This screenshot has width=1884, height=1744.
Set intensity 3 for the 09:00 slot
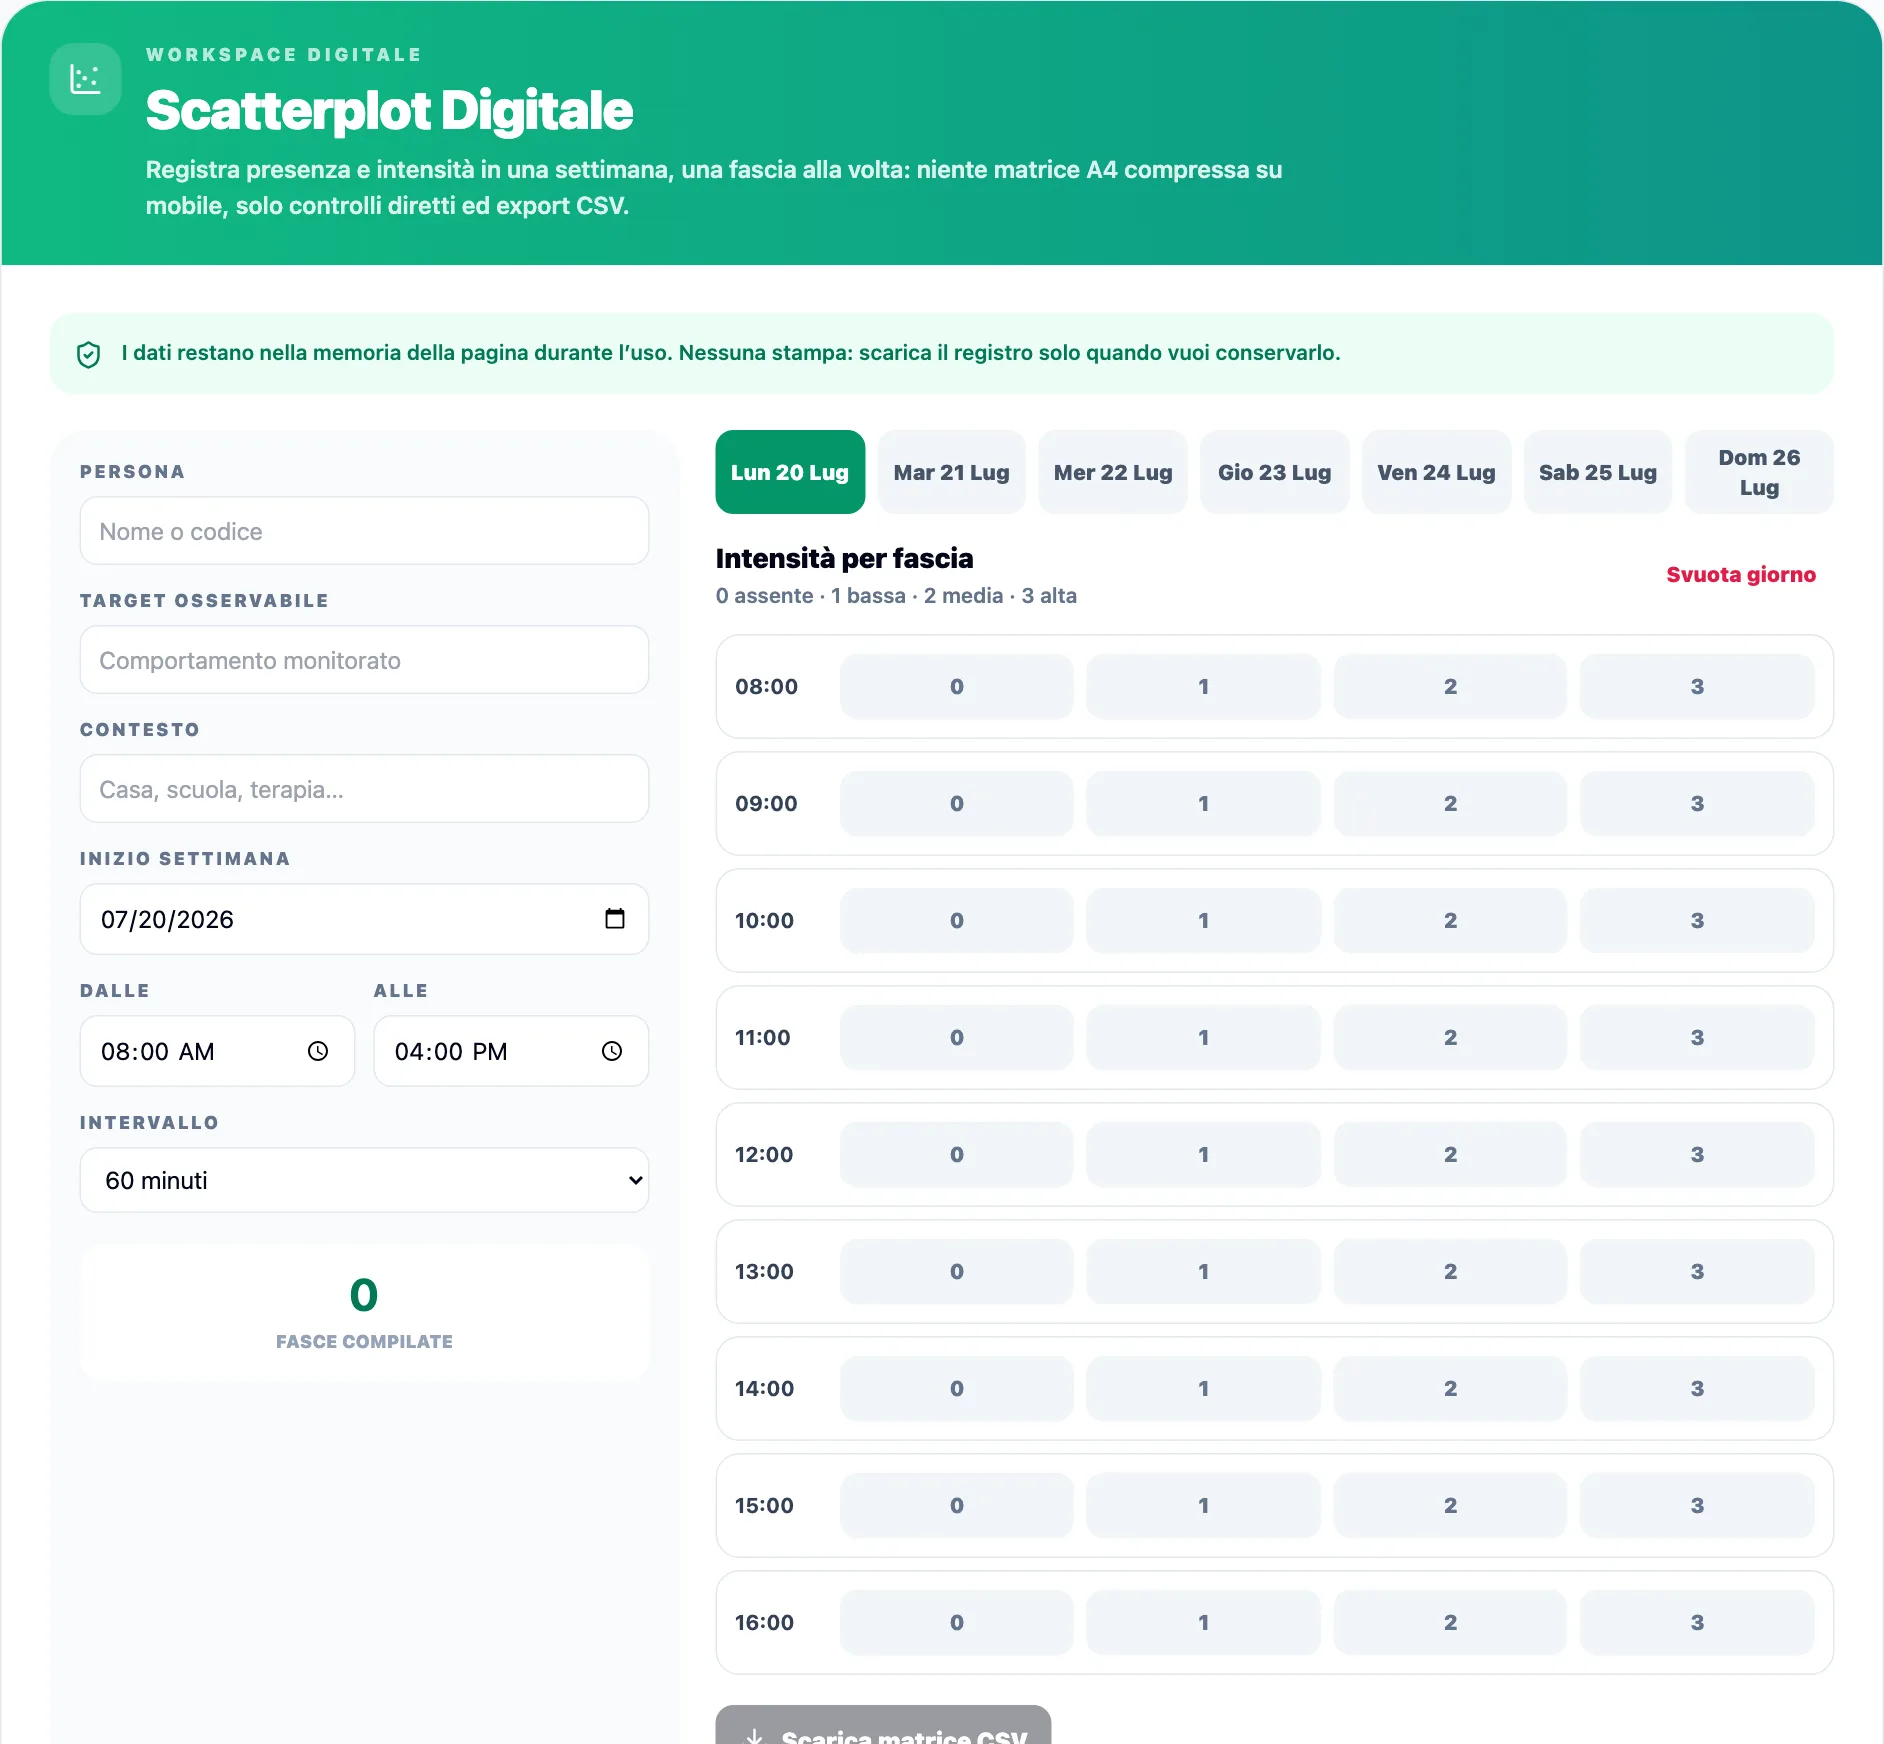[x=1697, y=803]
